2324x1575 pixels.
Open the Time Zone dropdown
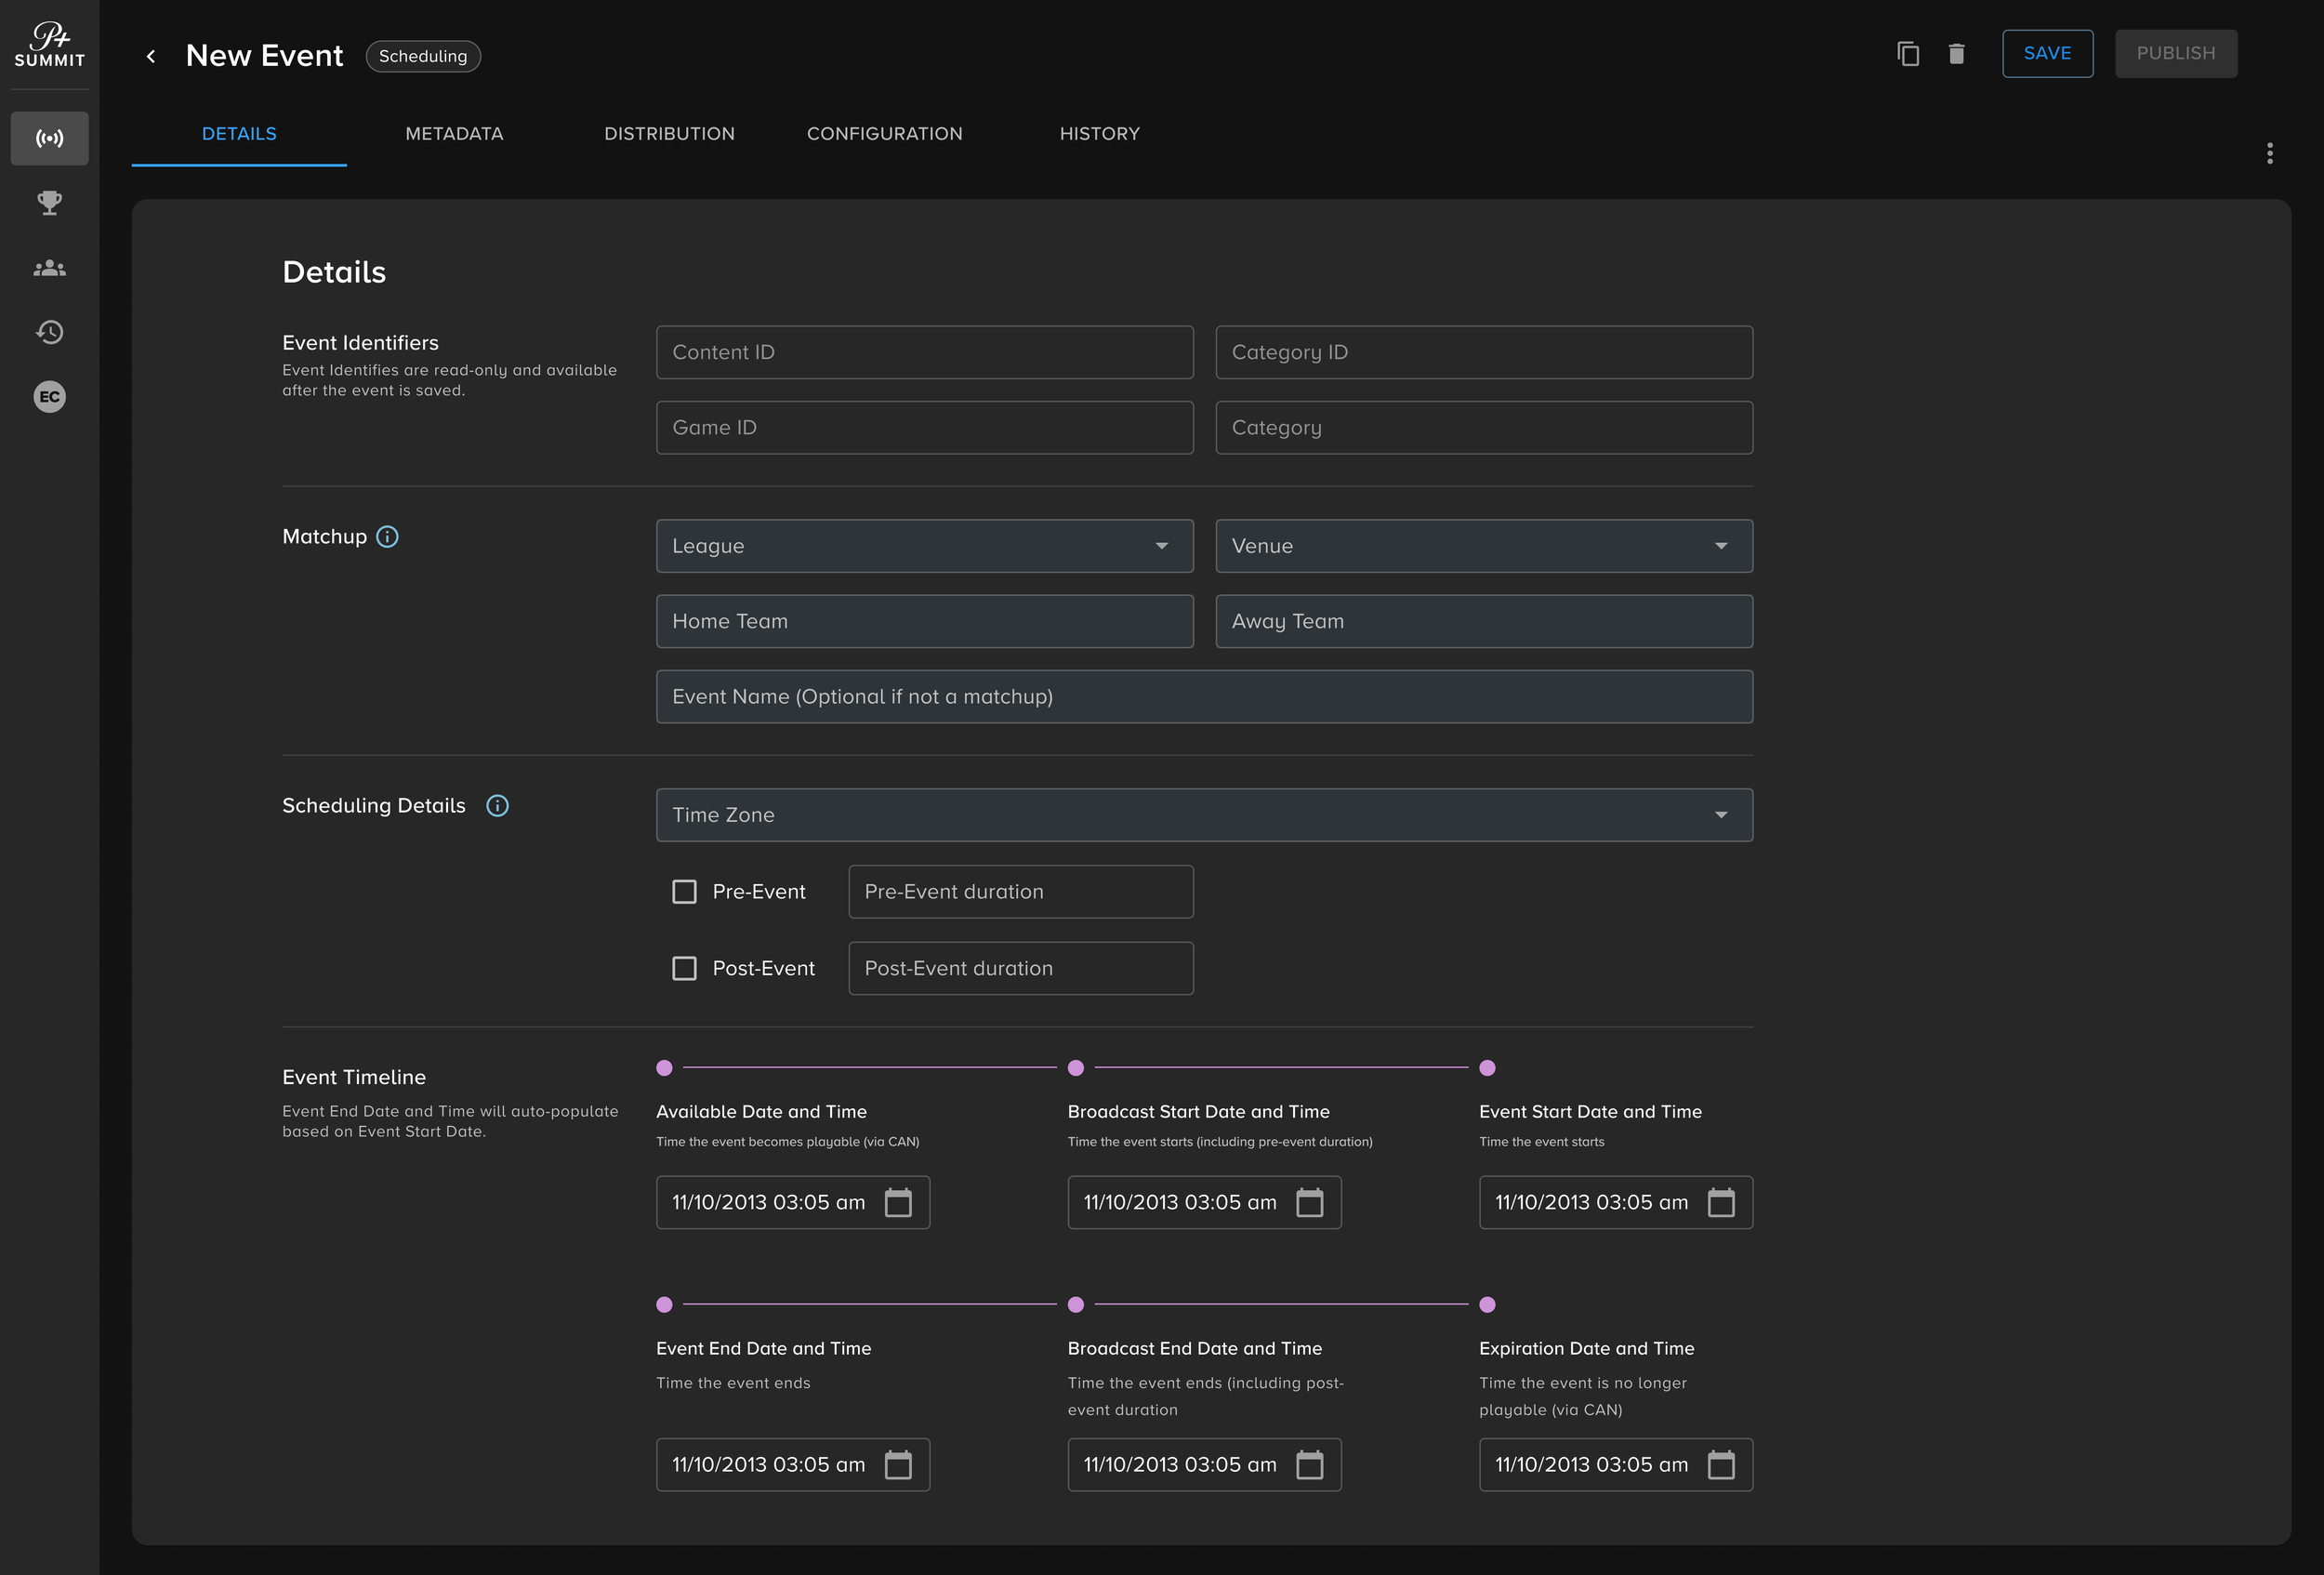click(1203, 815)
